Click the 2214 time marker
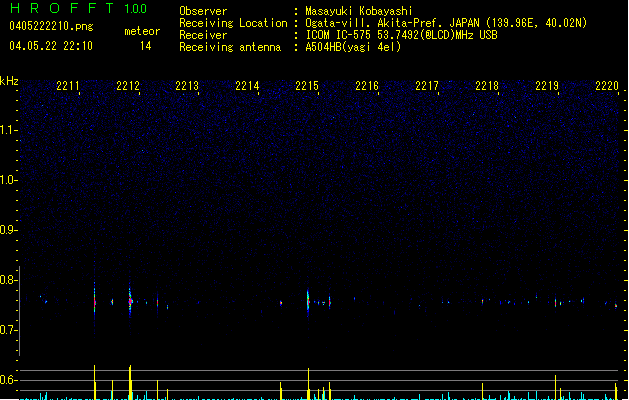Screen dimensions: 629x400 pyautogui.click(x=247, y=86)
